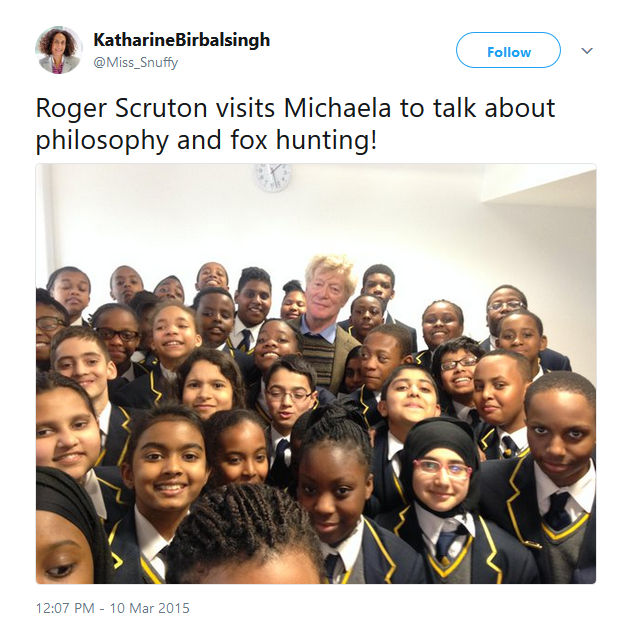Click the name Roger Scruton in tweet
This screenshot has width=632, height=628.
click(122, 108)
